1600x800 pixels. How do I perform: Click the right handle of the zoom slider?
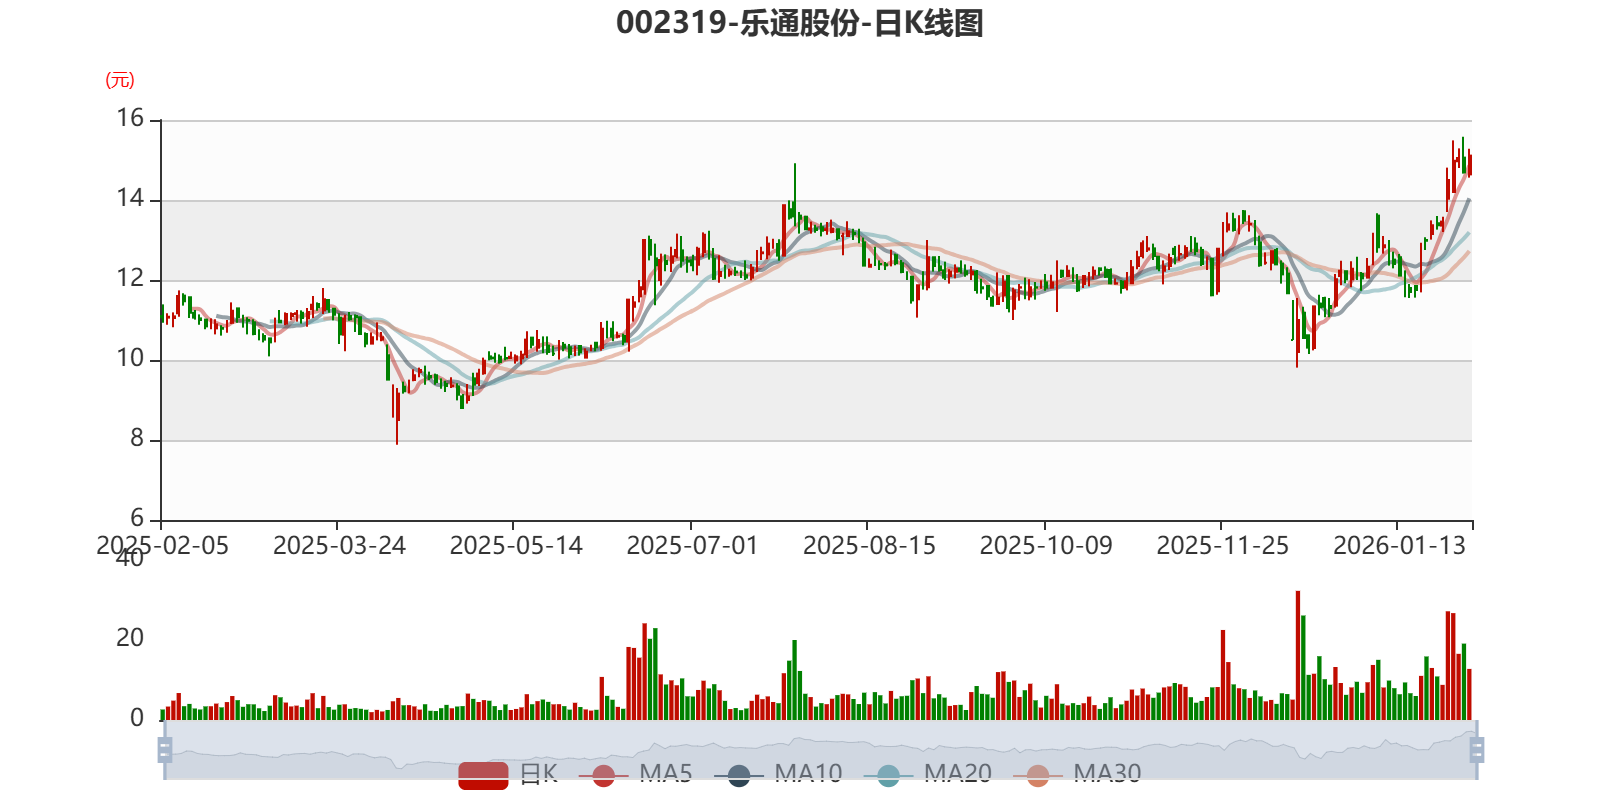(1477, 750)
